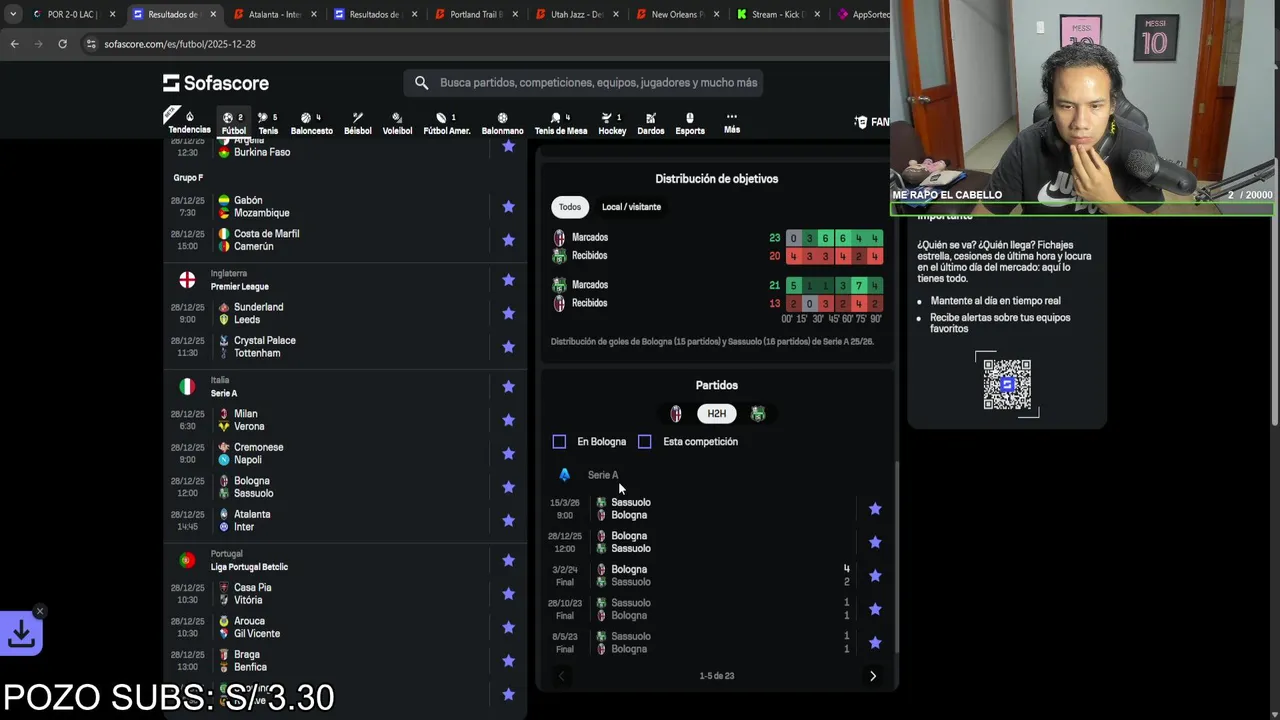Favorite the 28/10/23 Sassuolo vs Bologna match
This screenshot has height=720, width=1280.
pyautogui.click(x=875, y=609)
